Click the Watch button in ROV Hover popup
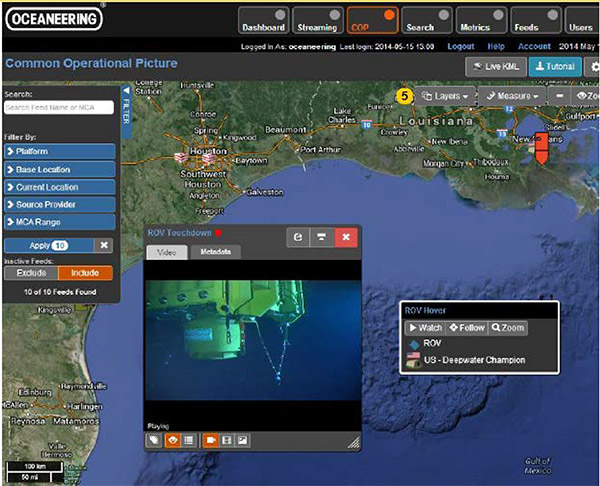 tap(424, 328)
